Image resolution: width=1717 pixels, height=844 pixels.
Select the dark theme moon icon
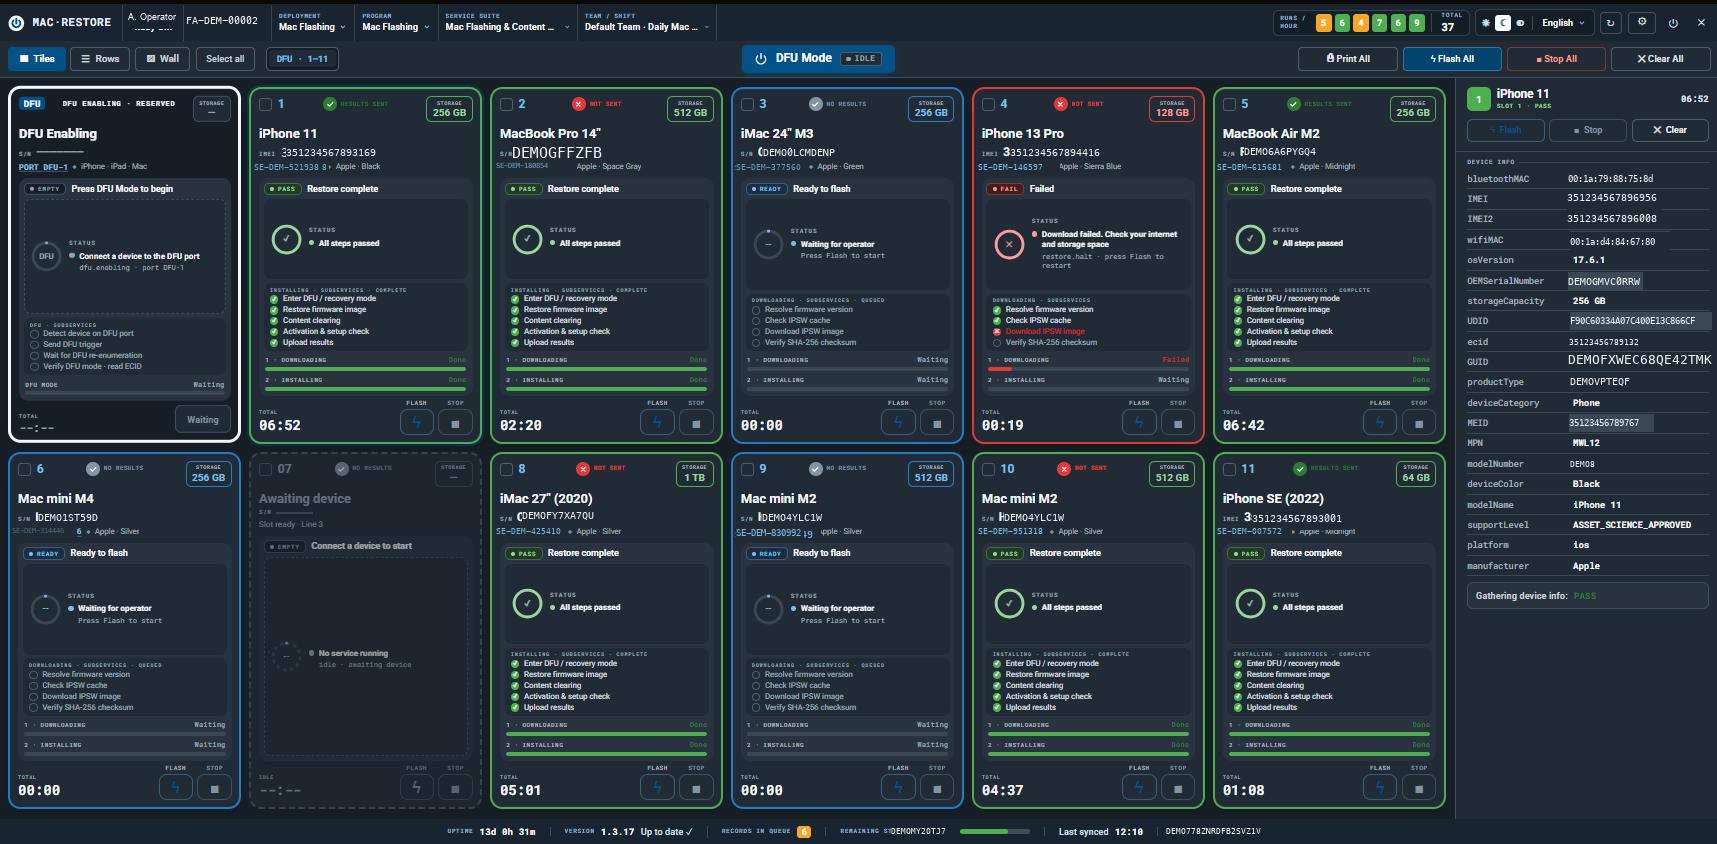(1503, 23)
